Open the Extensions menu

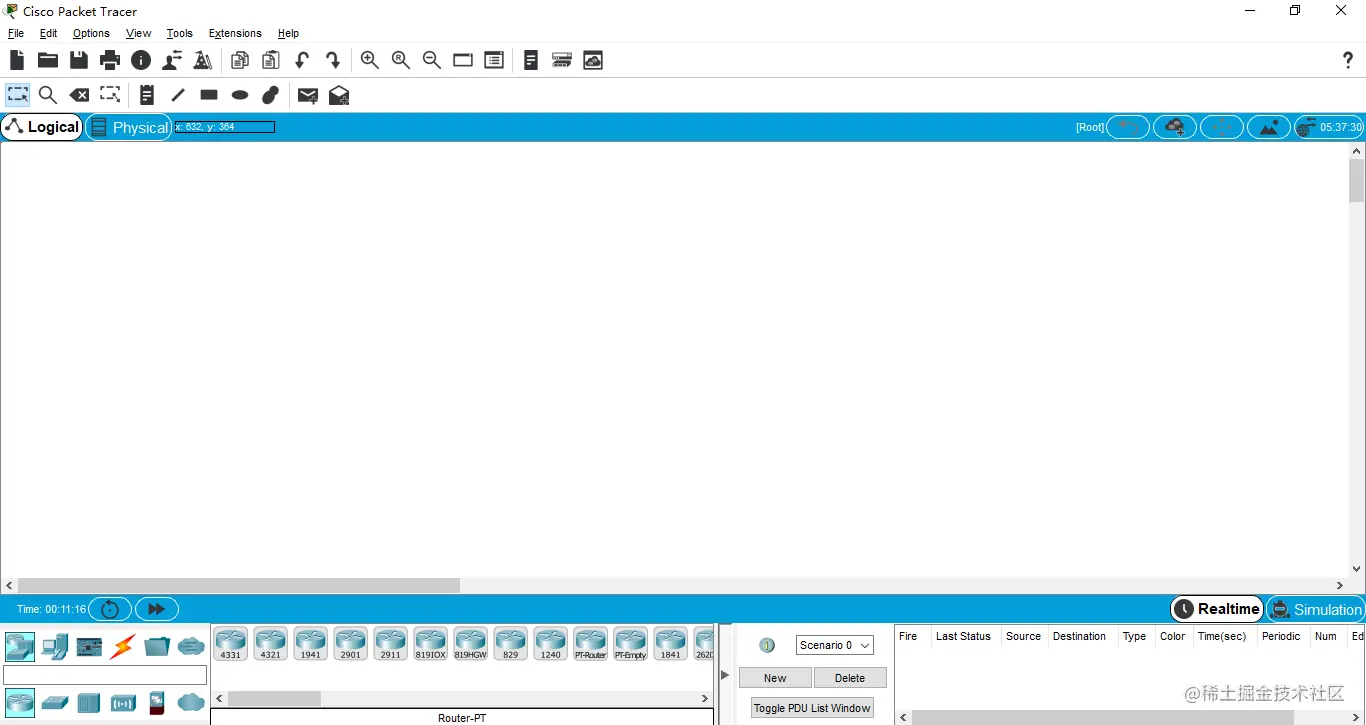coord(235,33)
